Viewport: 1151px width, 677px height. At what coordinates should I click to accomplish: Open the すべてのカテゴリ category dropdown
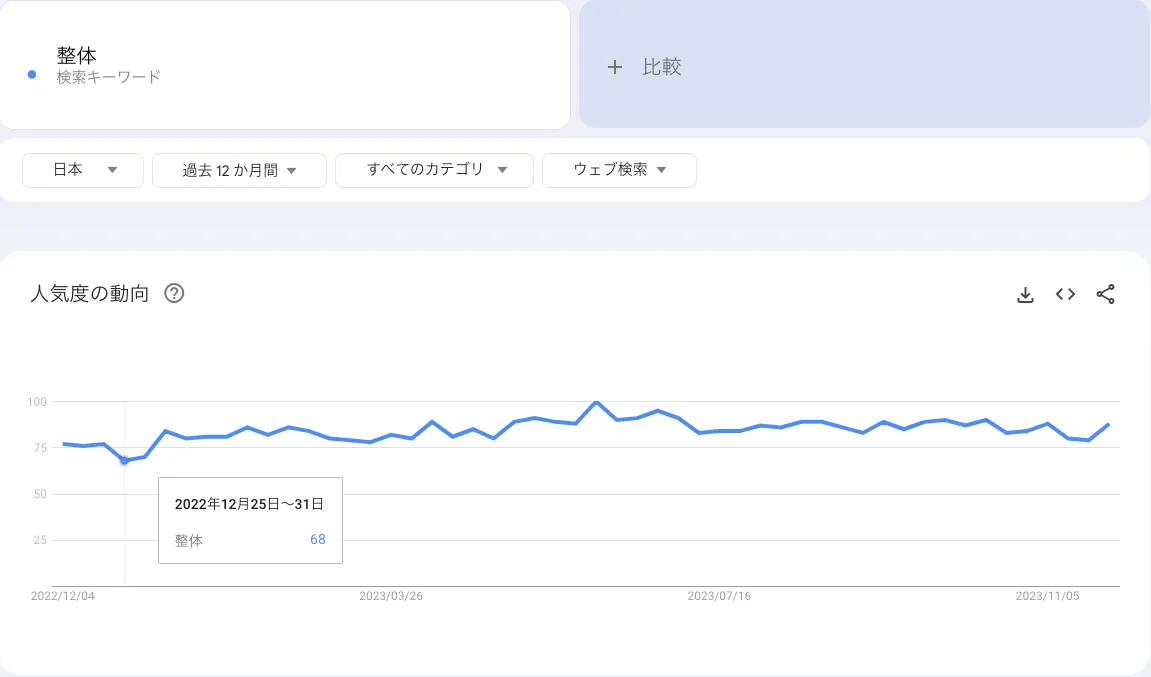pyautogui.click(x=434, y=170)
